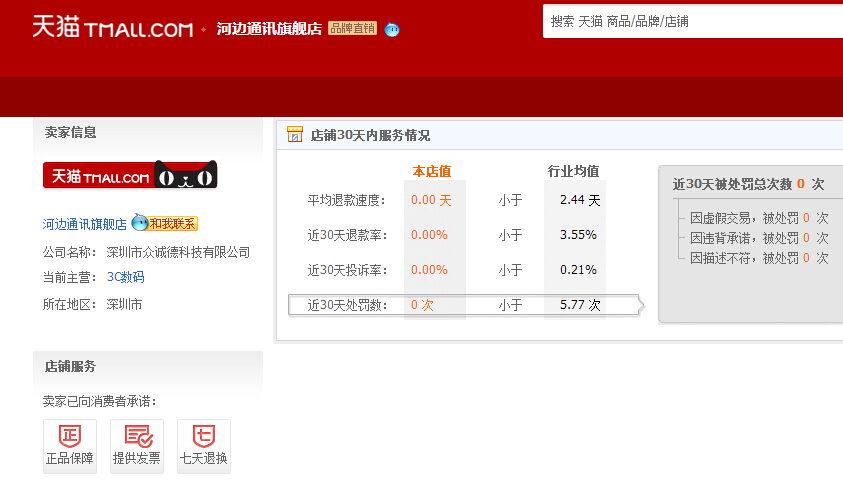Select the 行业均值 column header
The width and height of the screenshot is (843, 489).
pos(573,171)
